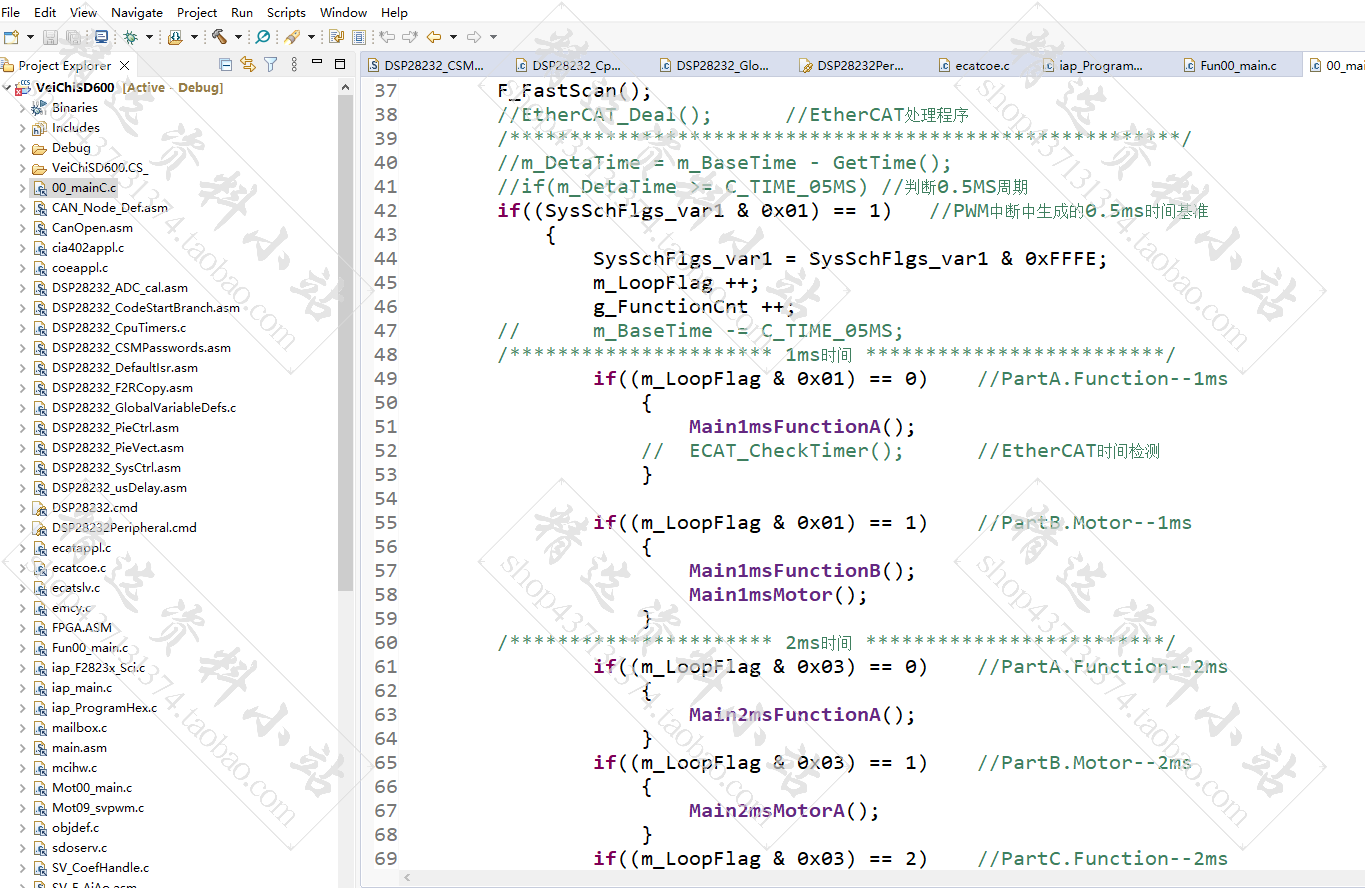This screenshot has height=888, width=1365.
Task: Select Mot09_svpwm.c in tree
Action: [x=98, y=808]
